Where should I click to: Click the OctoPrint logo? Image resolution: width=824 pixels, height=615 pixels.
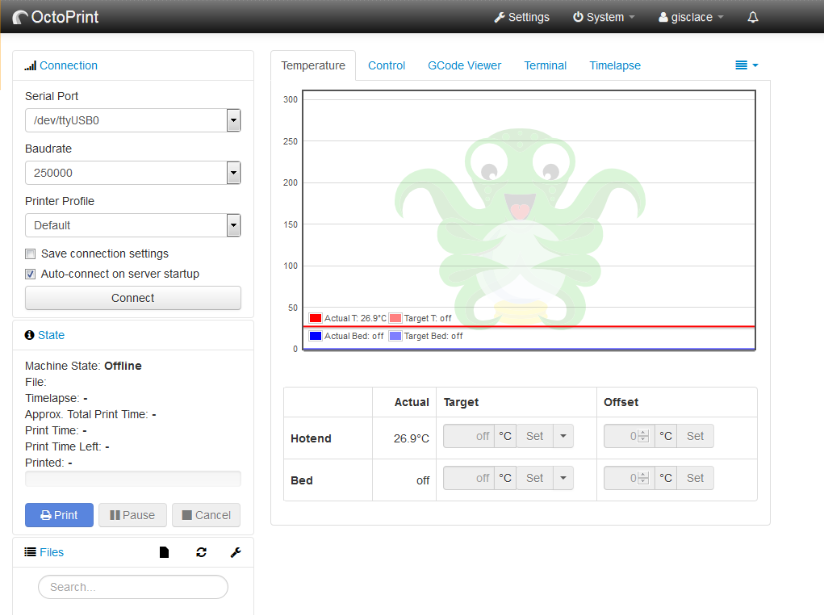pos(55,17)
